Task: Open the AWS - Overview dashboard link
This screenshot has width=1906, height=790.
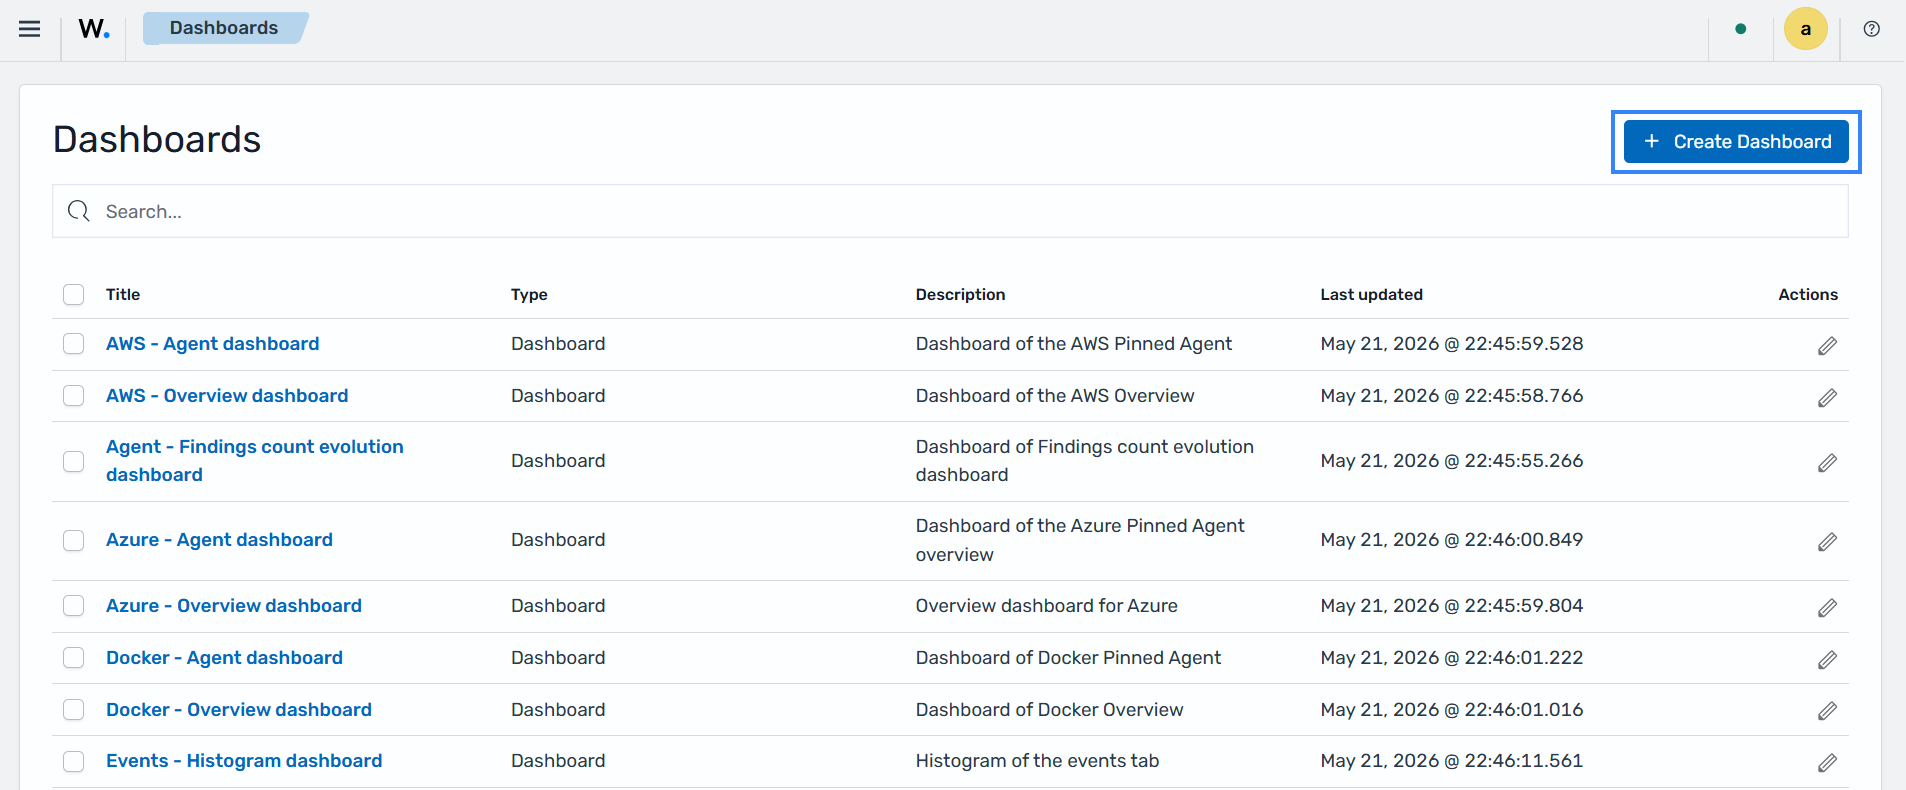Action: coord(227,396)
